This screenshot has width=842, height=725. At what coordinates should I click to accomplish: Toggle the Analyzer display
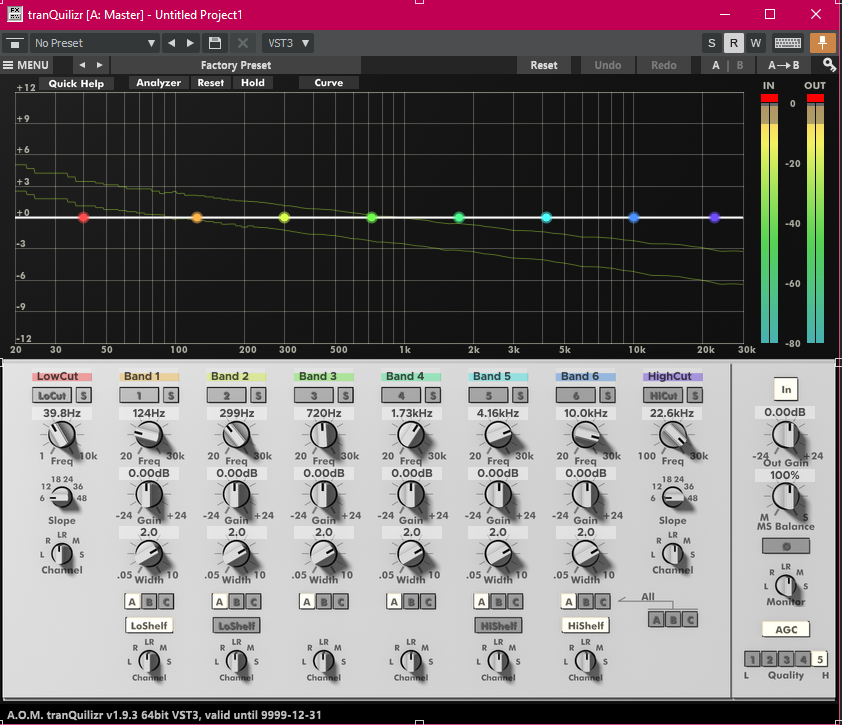(x=158, y=83)
